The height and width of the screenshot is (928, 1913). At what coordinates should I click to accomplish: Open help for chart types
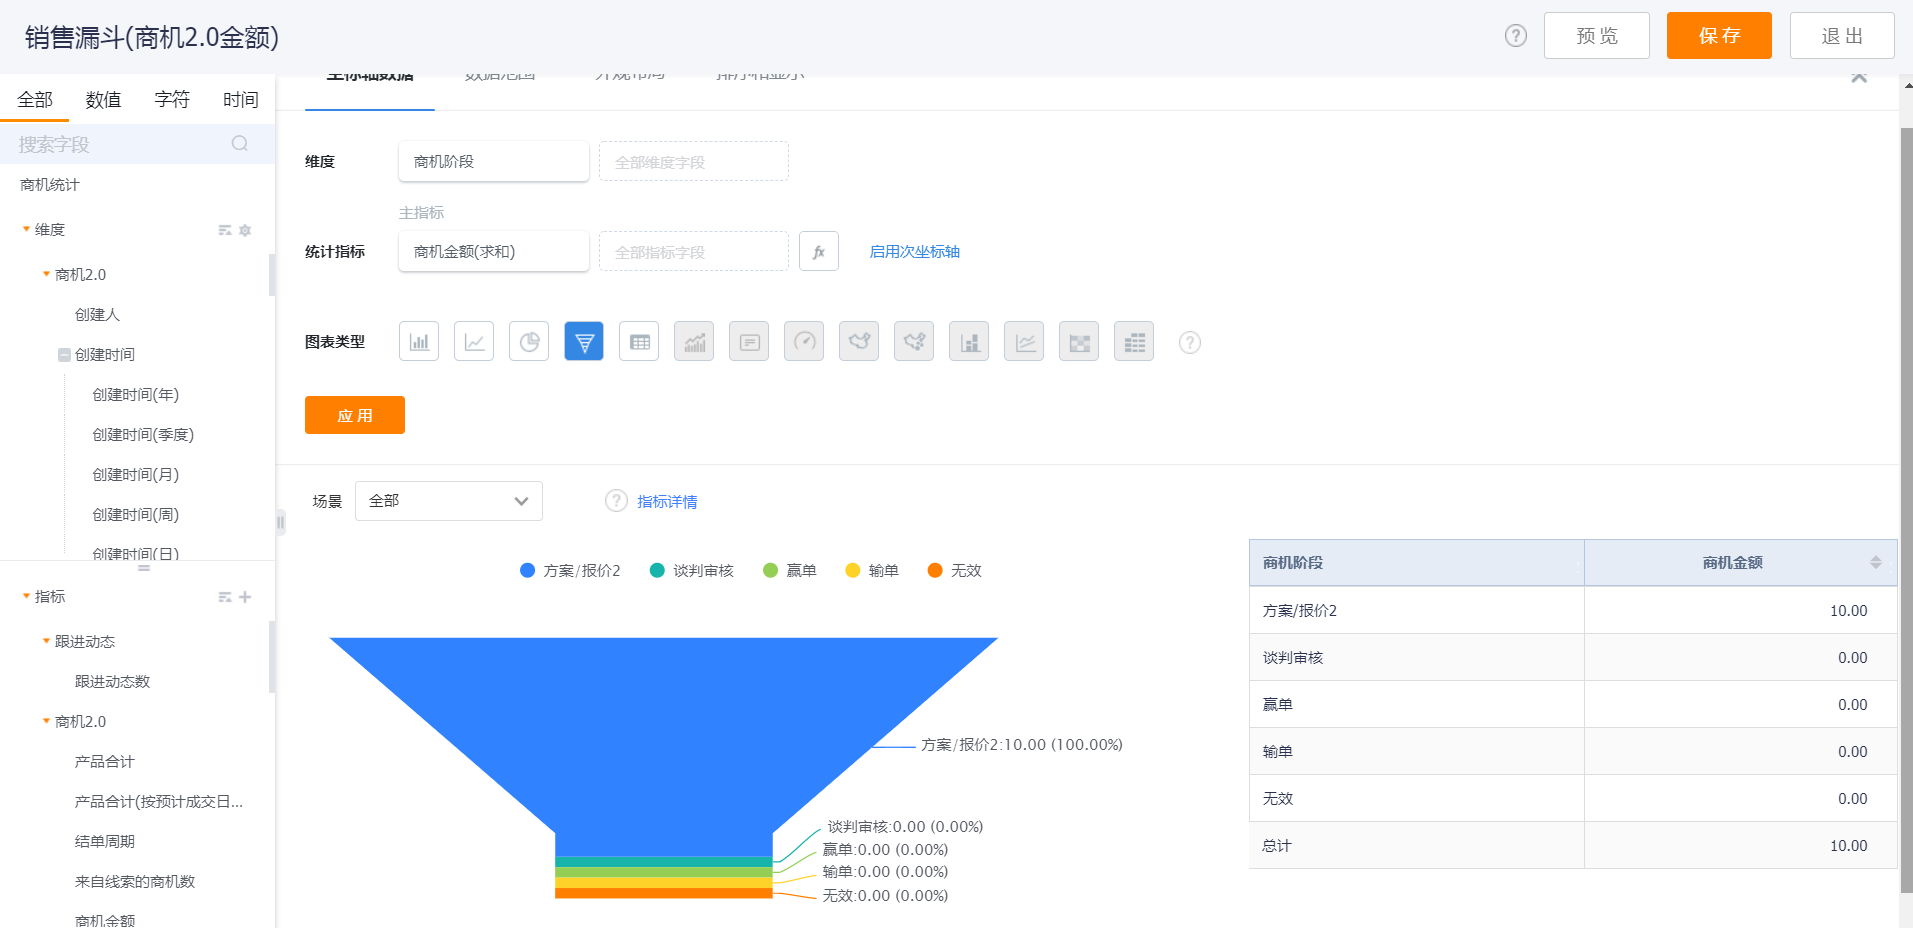point(1189,342)
